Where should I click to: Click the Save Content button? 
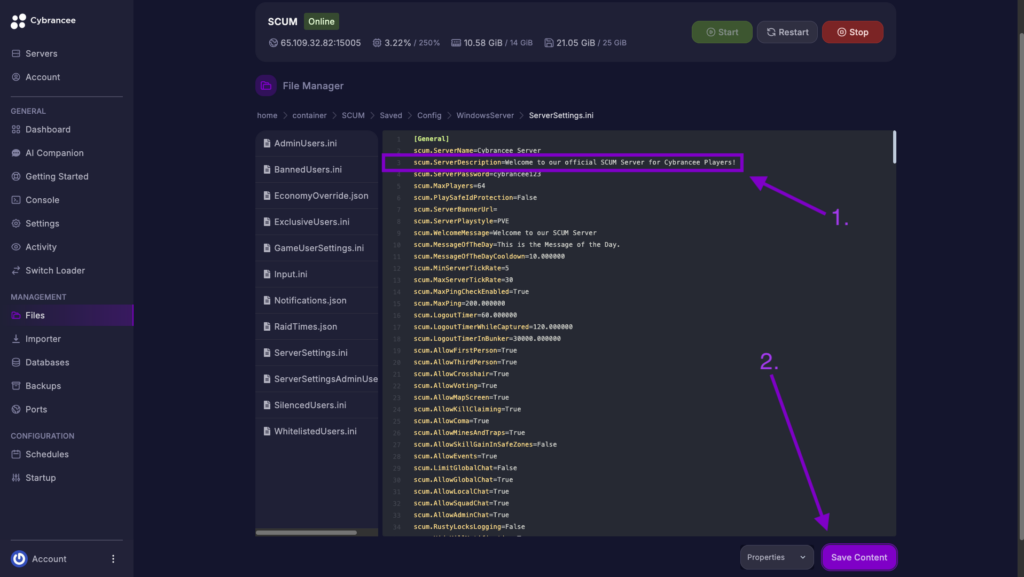[x=858, y=557]
